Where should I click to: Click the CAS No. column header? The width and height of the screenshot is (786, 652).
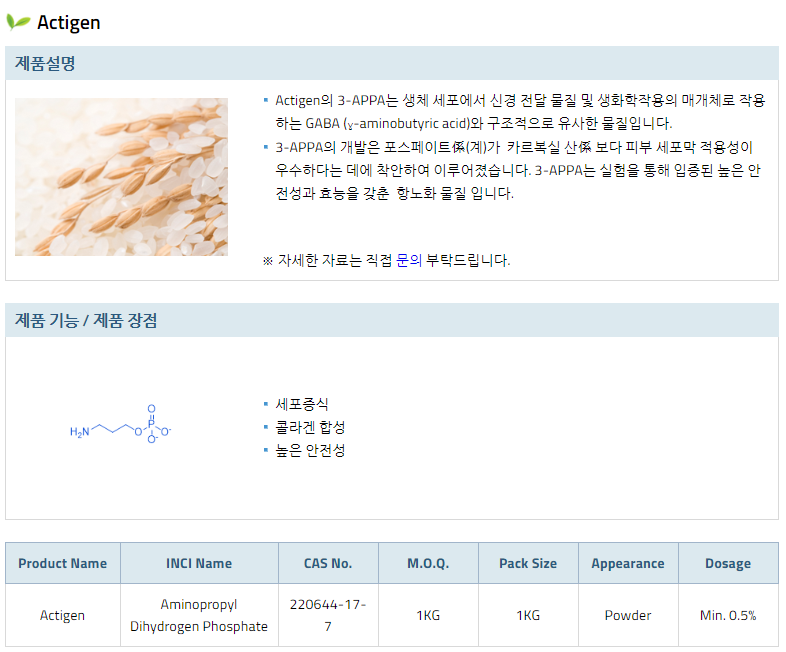328,563
